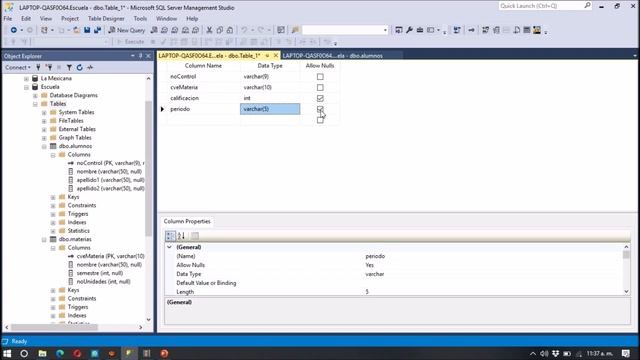Open the Connect dropdown in Object Explorer
640x360 pixels.
[18, 67]
